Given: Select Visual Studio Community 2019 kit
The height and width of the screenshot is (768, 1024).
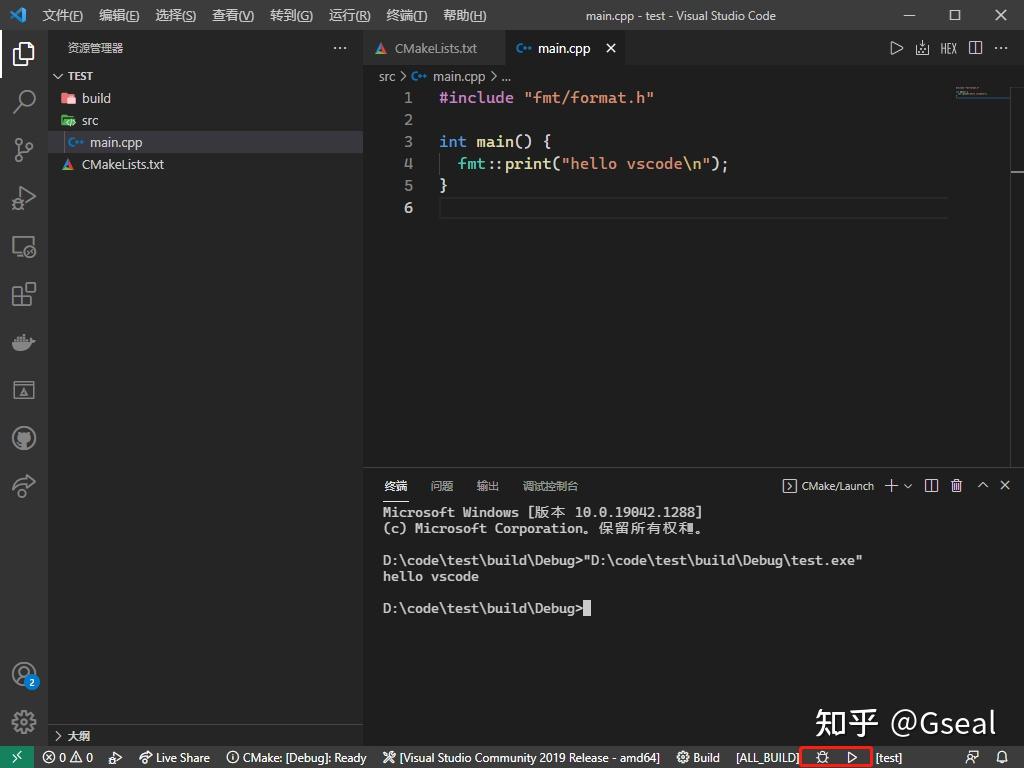Looking at the screenshot, I should coord(521,758).
